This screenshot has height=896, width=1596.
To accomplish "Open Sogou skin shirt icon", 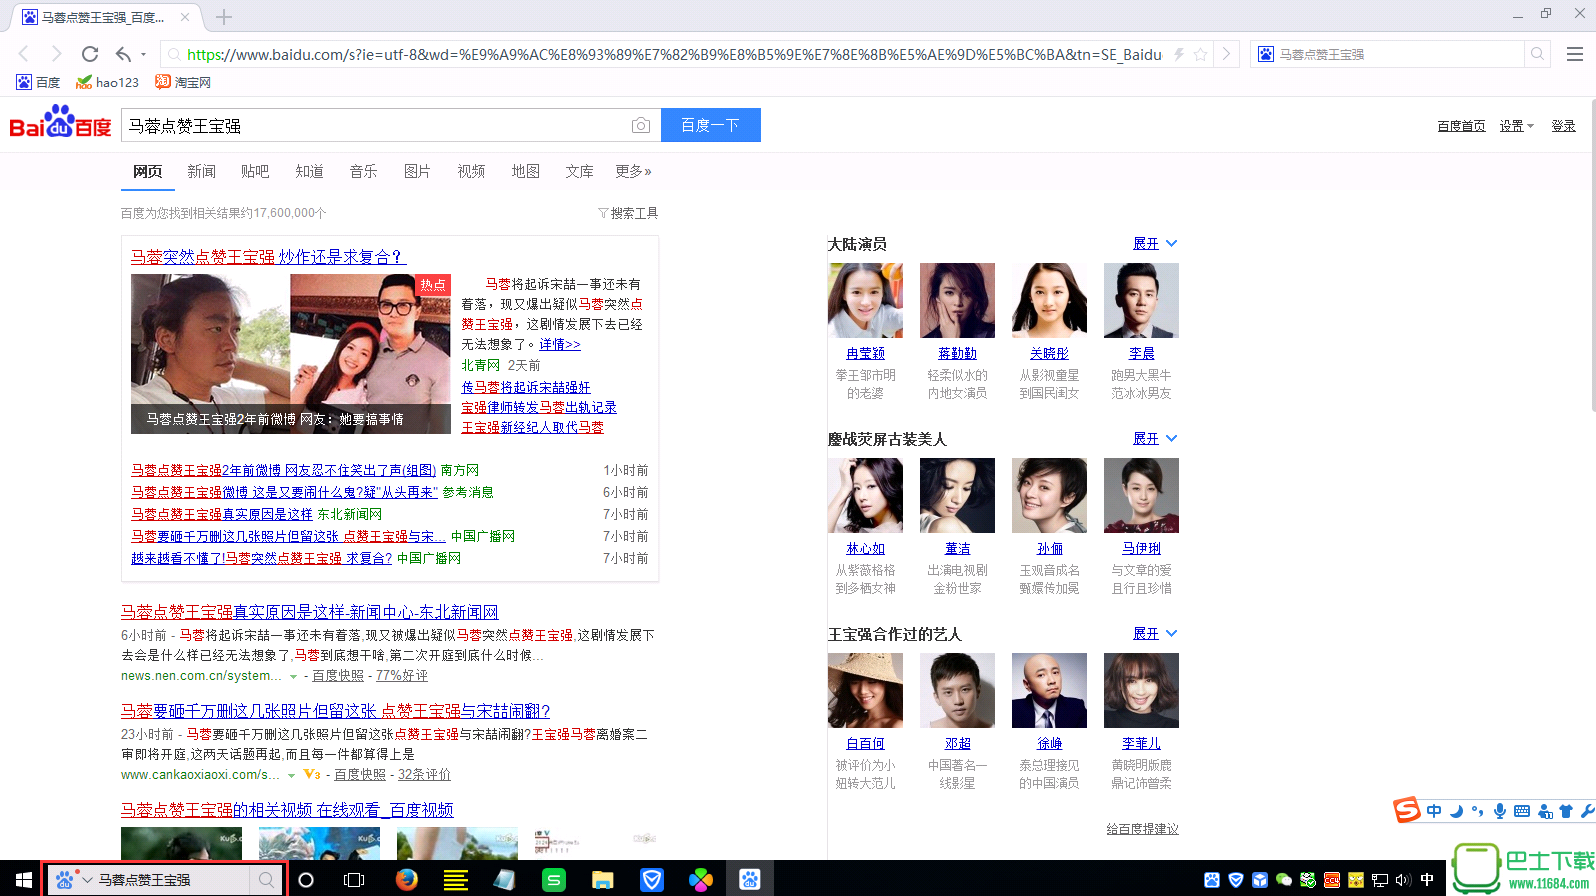I will coord(1566,811).
